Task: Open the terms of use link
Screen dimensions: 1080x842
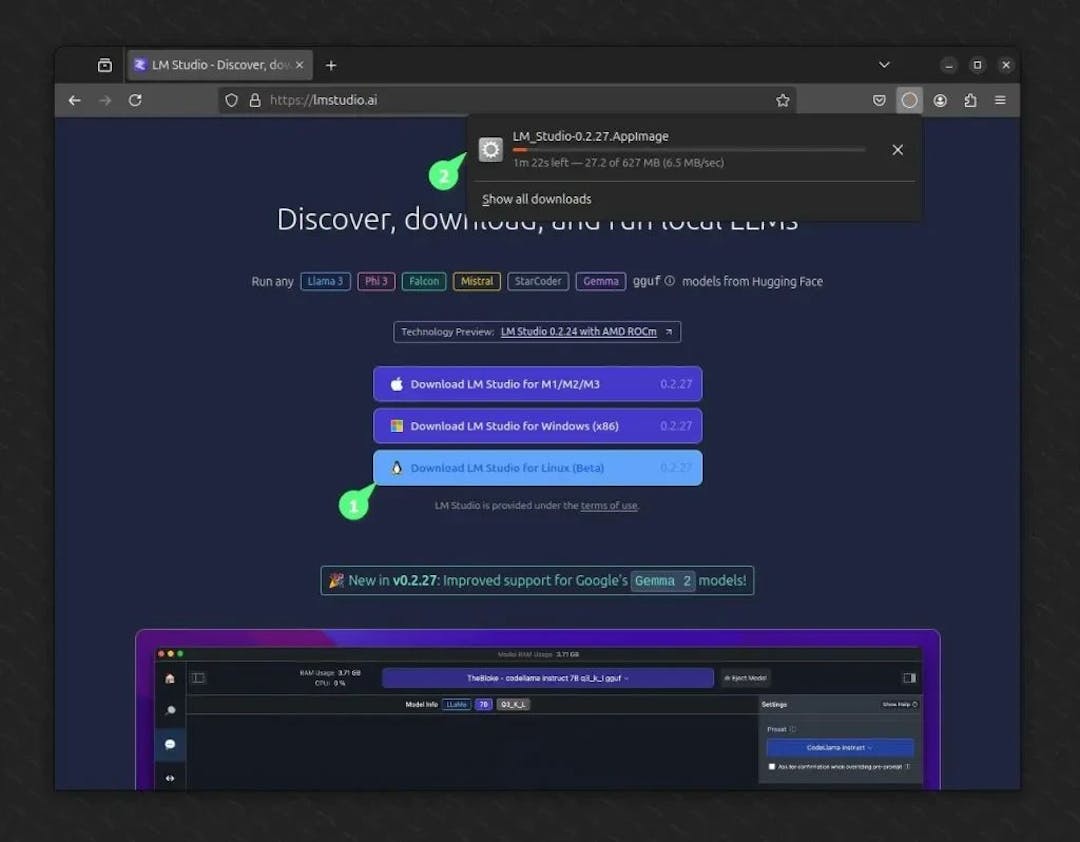Action: (x=608, y=506)
